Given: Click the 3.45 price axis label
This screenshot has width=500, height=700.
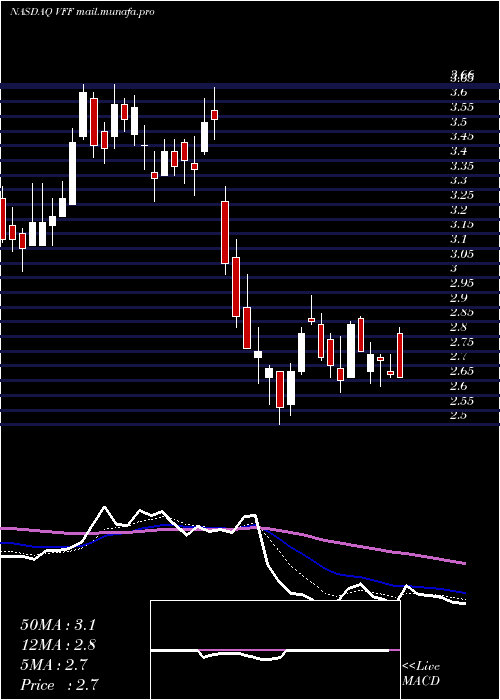Looking at the screenshot, I should point(462,137).
